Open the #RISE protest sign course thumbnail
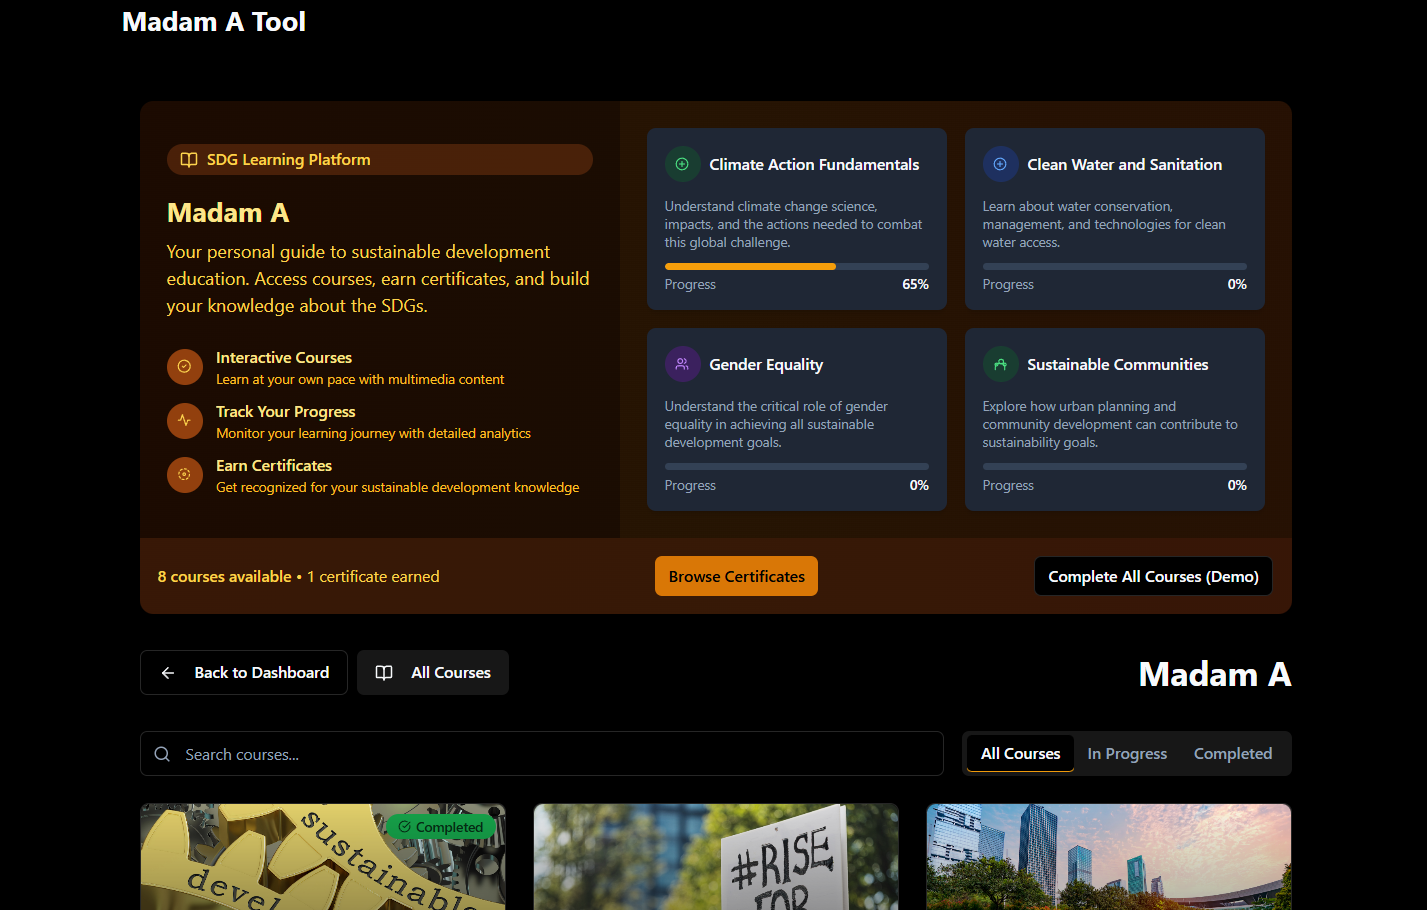Image resolution: width=1427 pixels, height=910 pixels. [x=716, y=857]
